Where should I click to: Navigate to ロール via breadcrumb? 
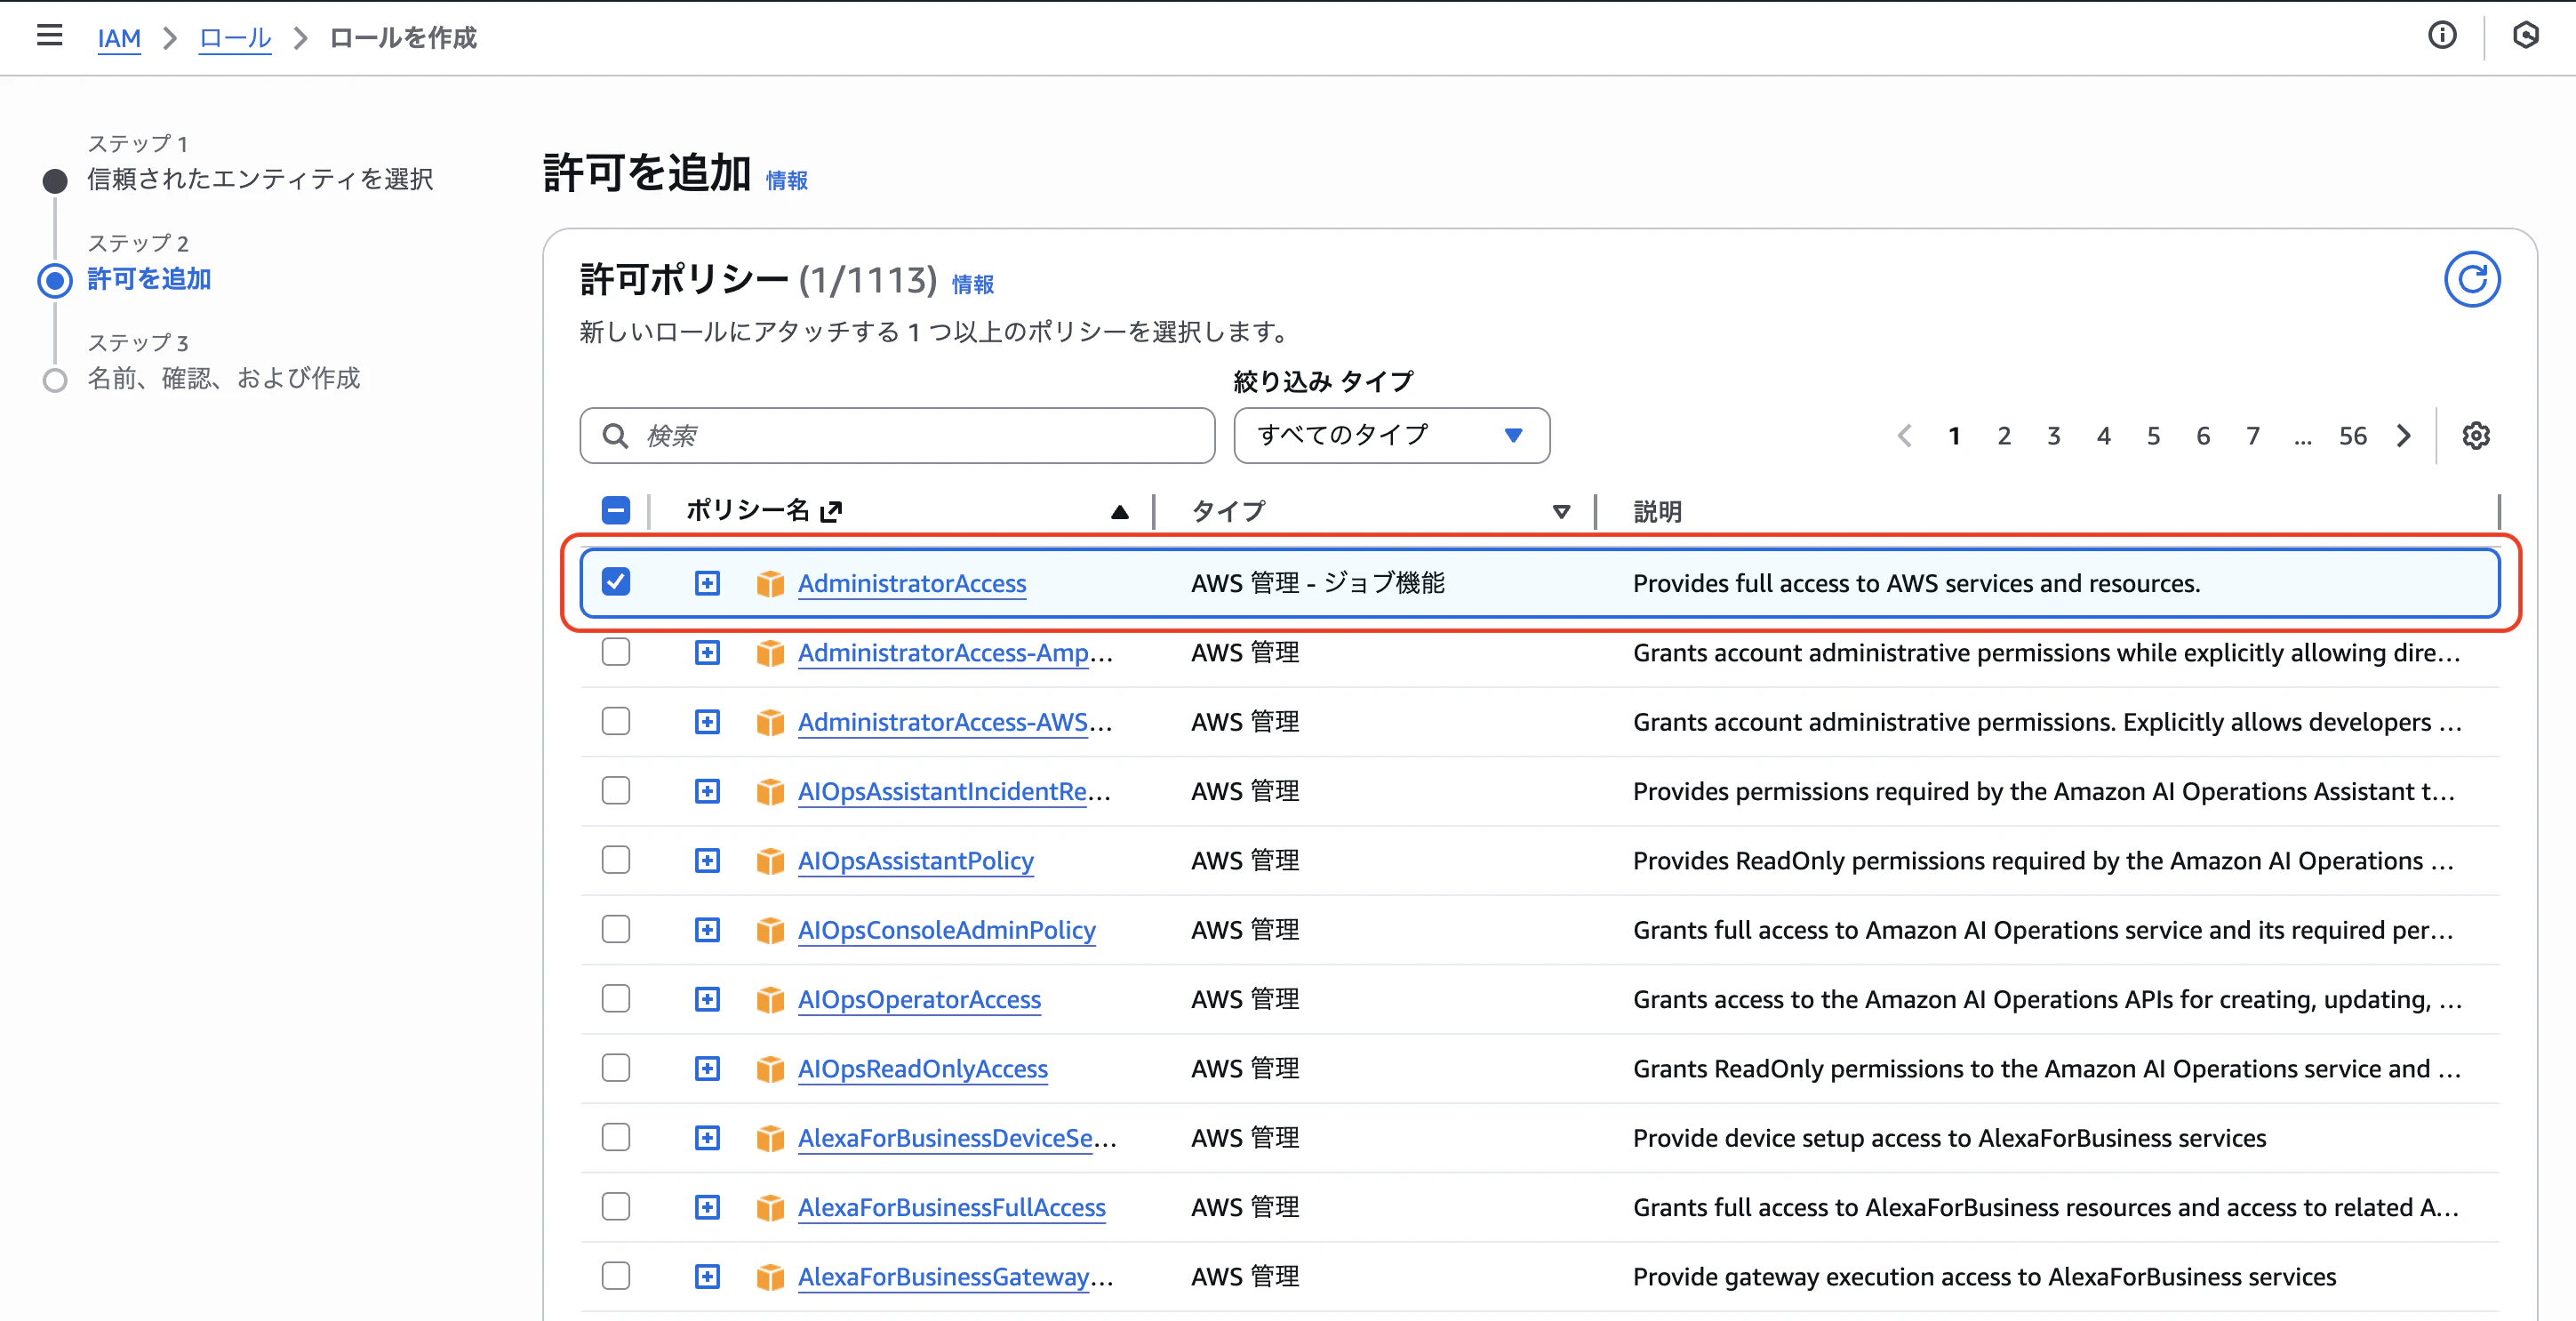pyautogui.click(x=234, y=38)
